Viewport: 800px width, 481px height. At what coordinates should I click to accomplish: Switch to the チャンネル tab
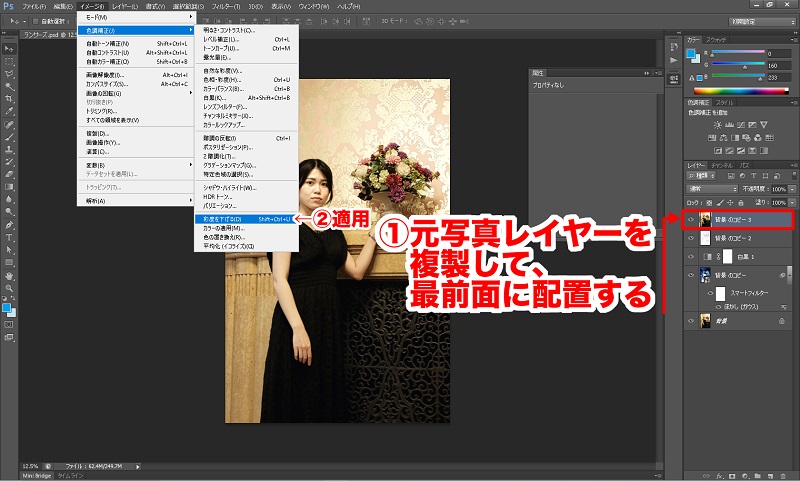pyautogui.click(x=721, y=165)
